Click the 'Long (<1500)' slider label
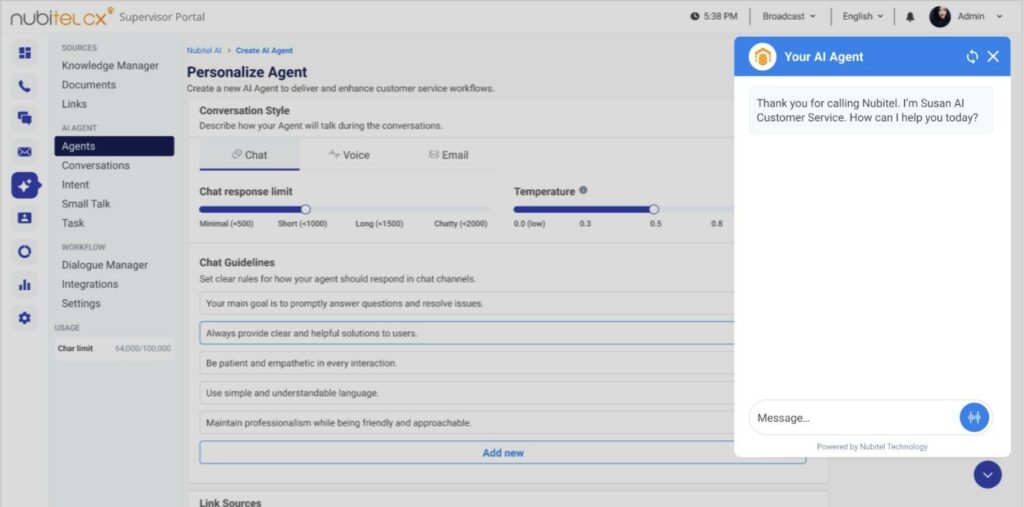The height and width of the screenshot is (507, 1024). [x=379, y=223]
